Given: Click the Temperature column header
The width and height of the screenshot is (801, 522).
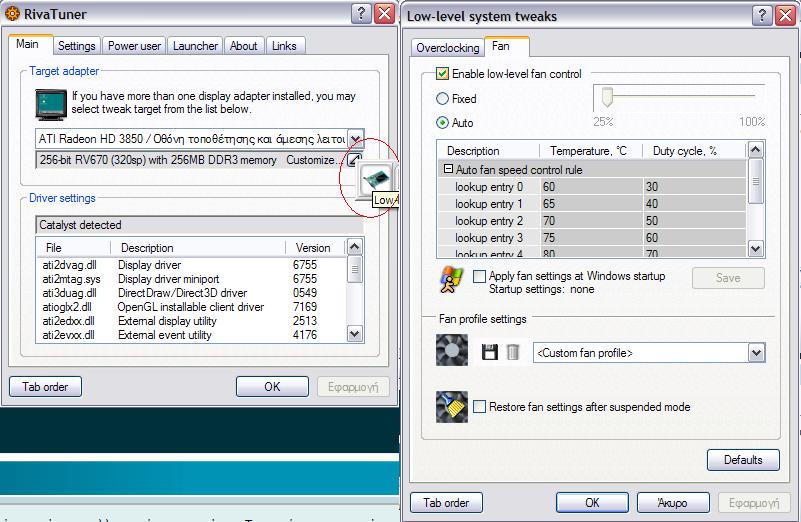Looking at the screenshot, I should click(x=591, y=151).
